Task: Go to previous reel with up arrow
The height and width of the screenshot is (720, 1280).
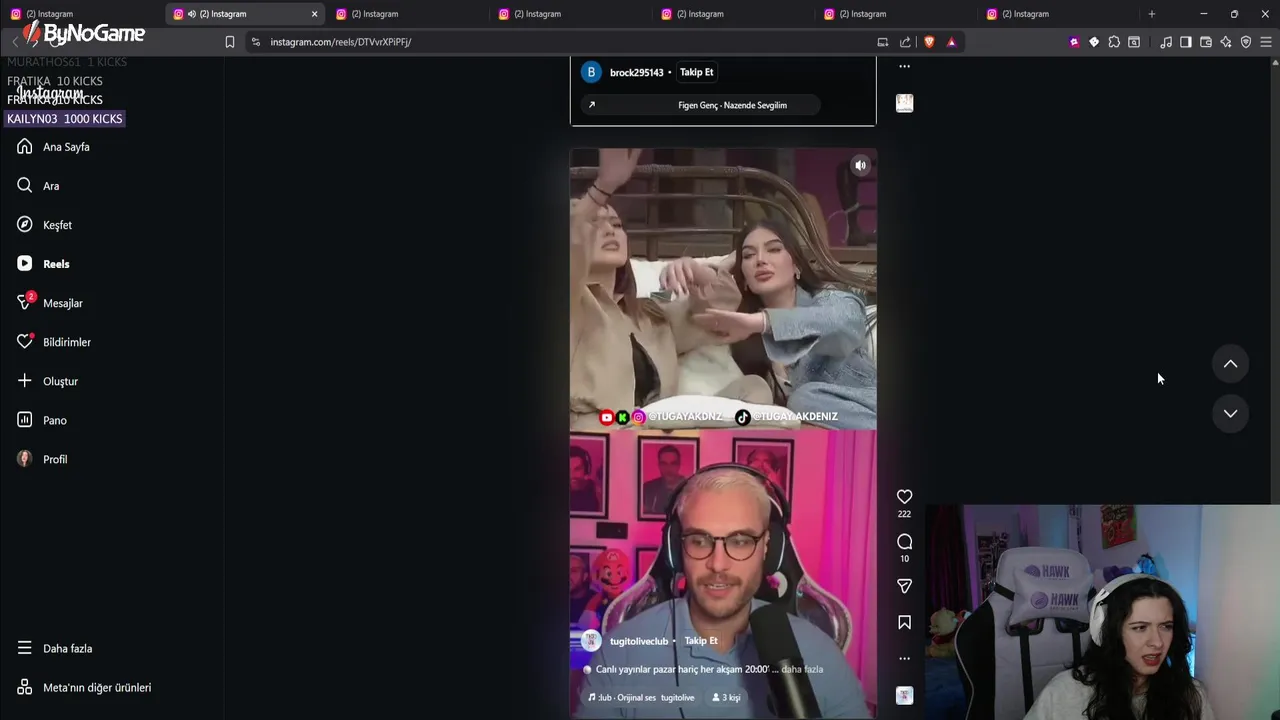Action: 1230,364
